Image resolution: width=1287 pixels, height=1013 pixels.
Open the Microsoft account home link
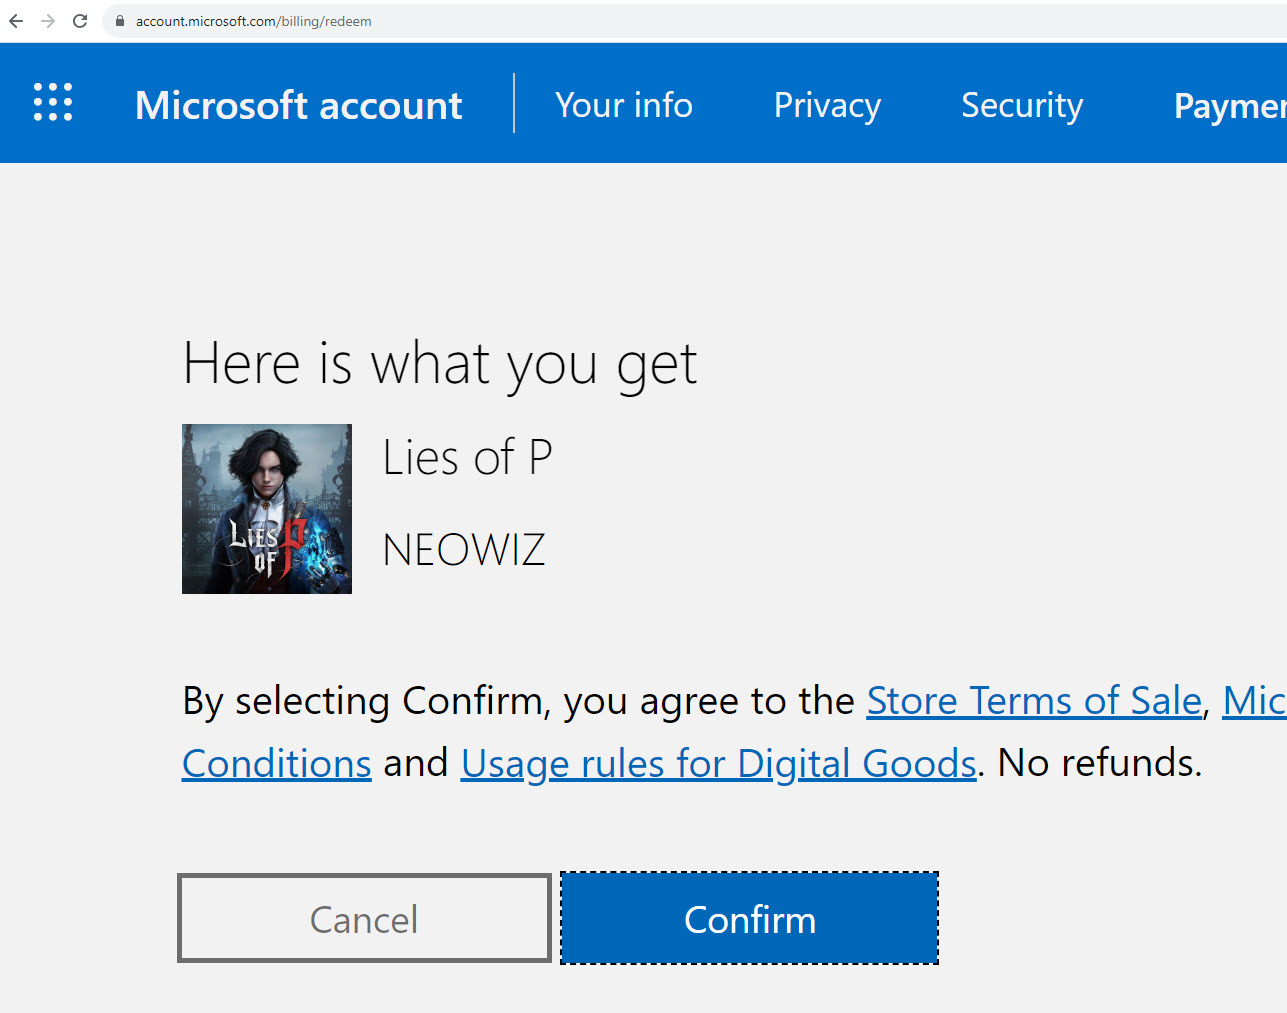299,105
